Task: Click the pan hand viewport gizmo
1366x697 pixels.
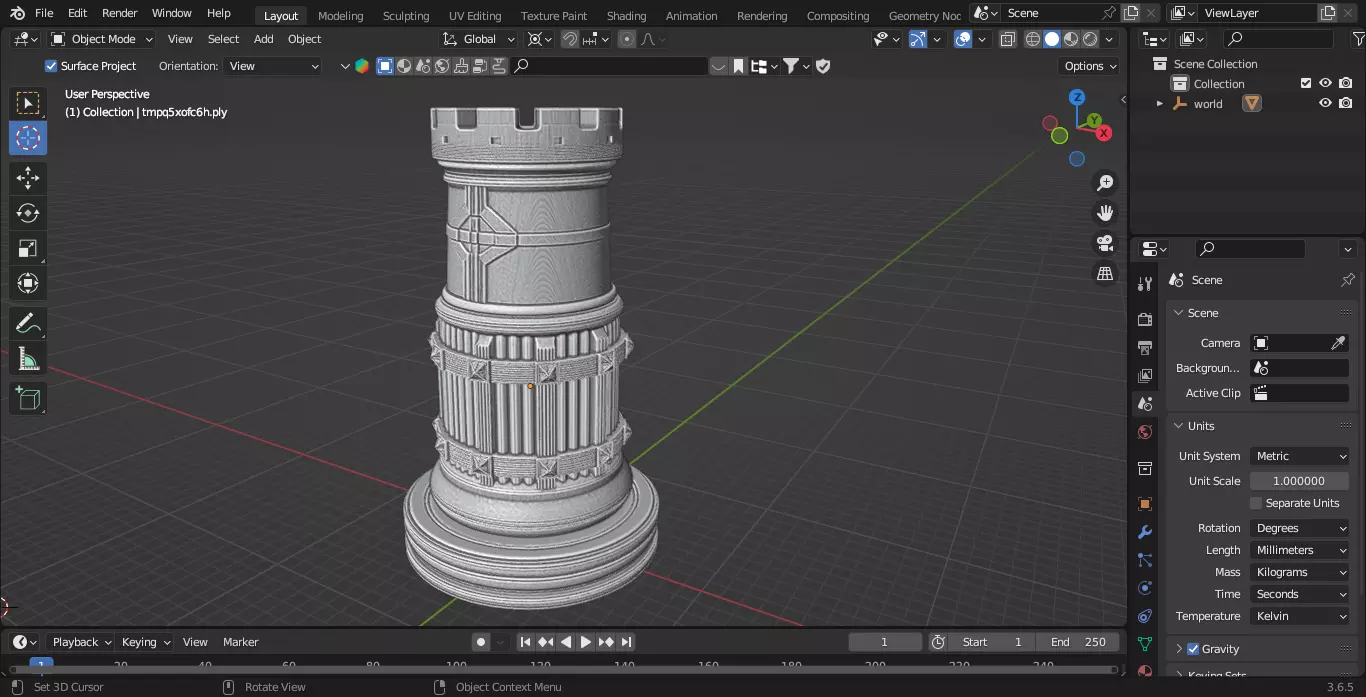Action: coord(1105,213)
